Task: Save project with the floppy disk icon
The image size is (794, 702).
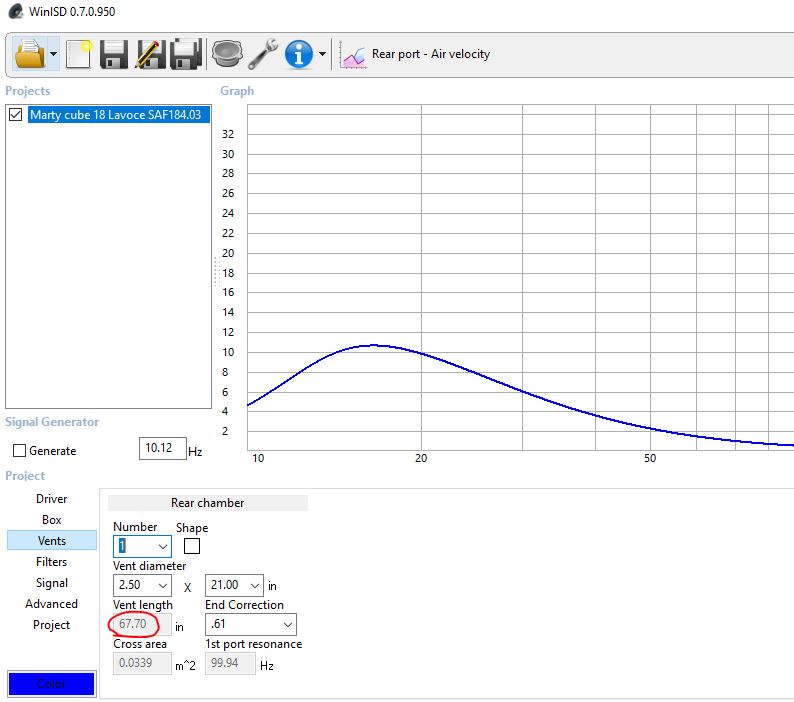Action: (113, 54)
